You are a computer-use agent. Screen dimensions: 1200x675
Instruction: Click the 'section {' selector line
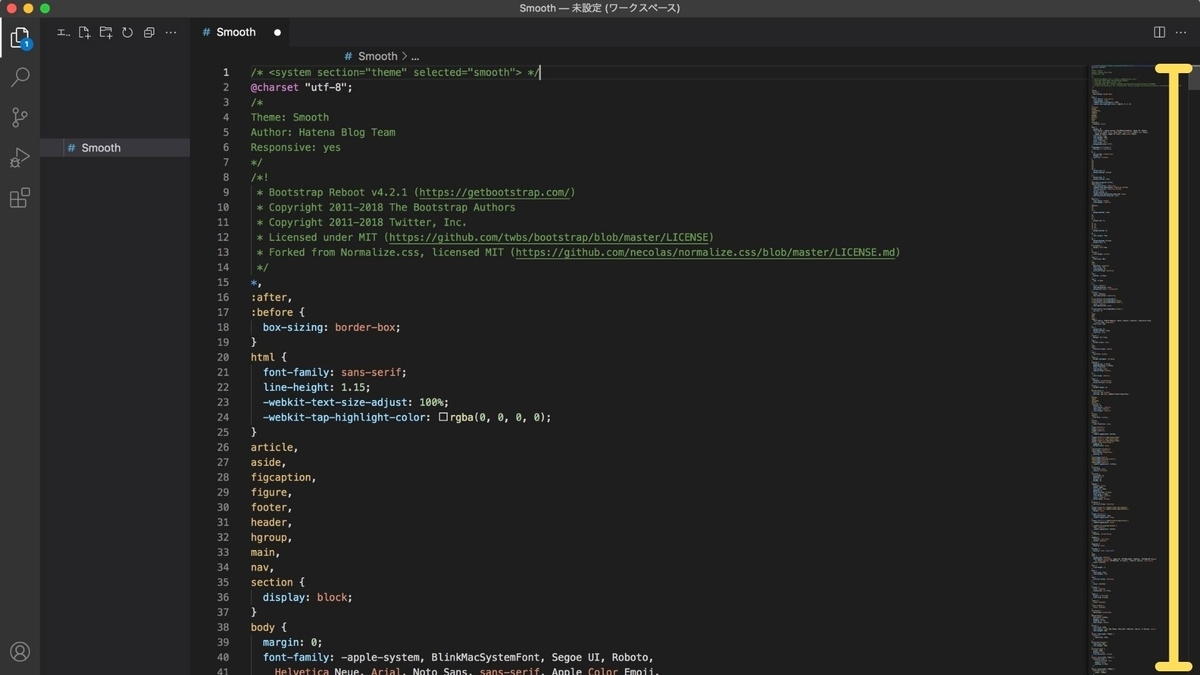[277, 582]
